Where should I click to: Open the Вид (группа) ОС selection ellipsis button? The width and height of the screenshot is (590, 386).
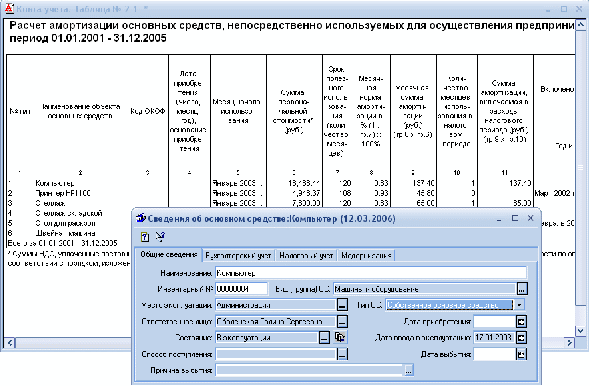[x=522, y=289]
